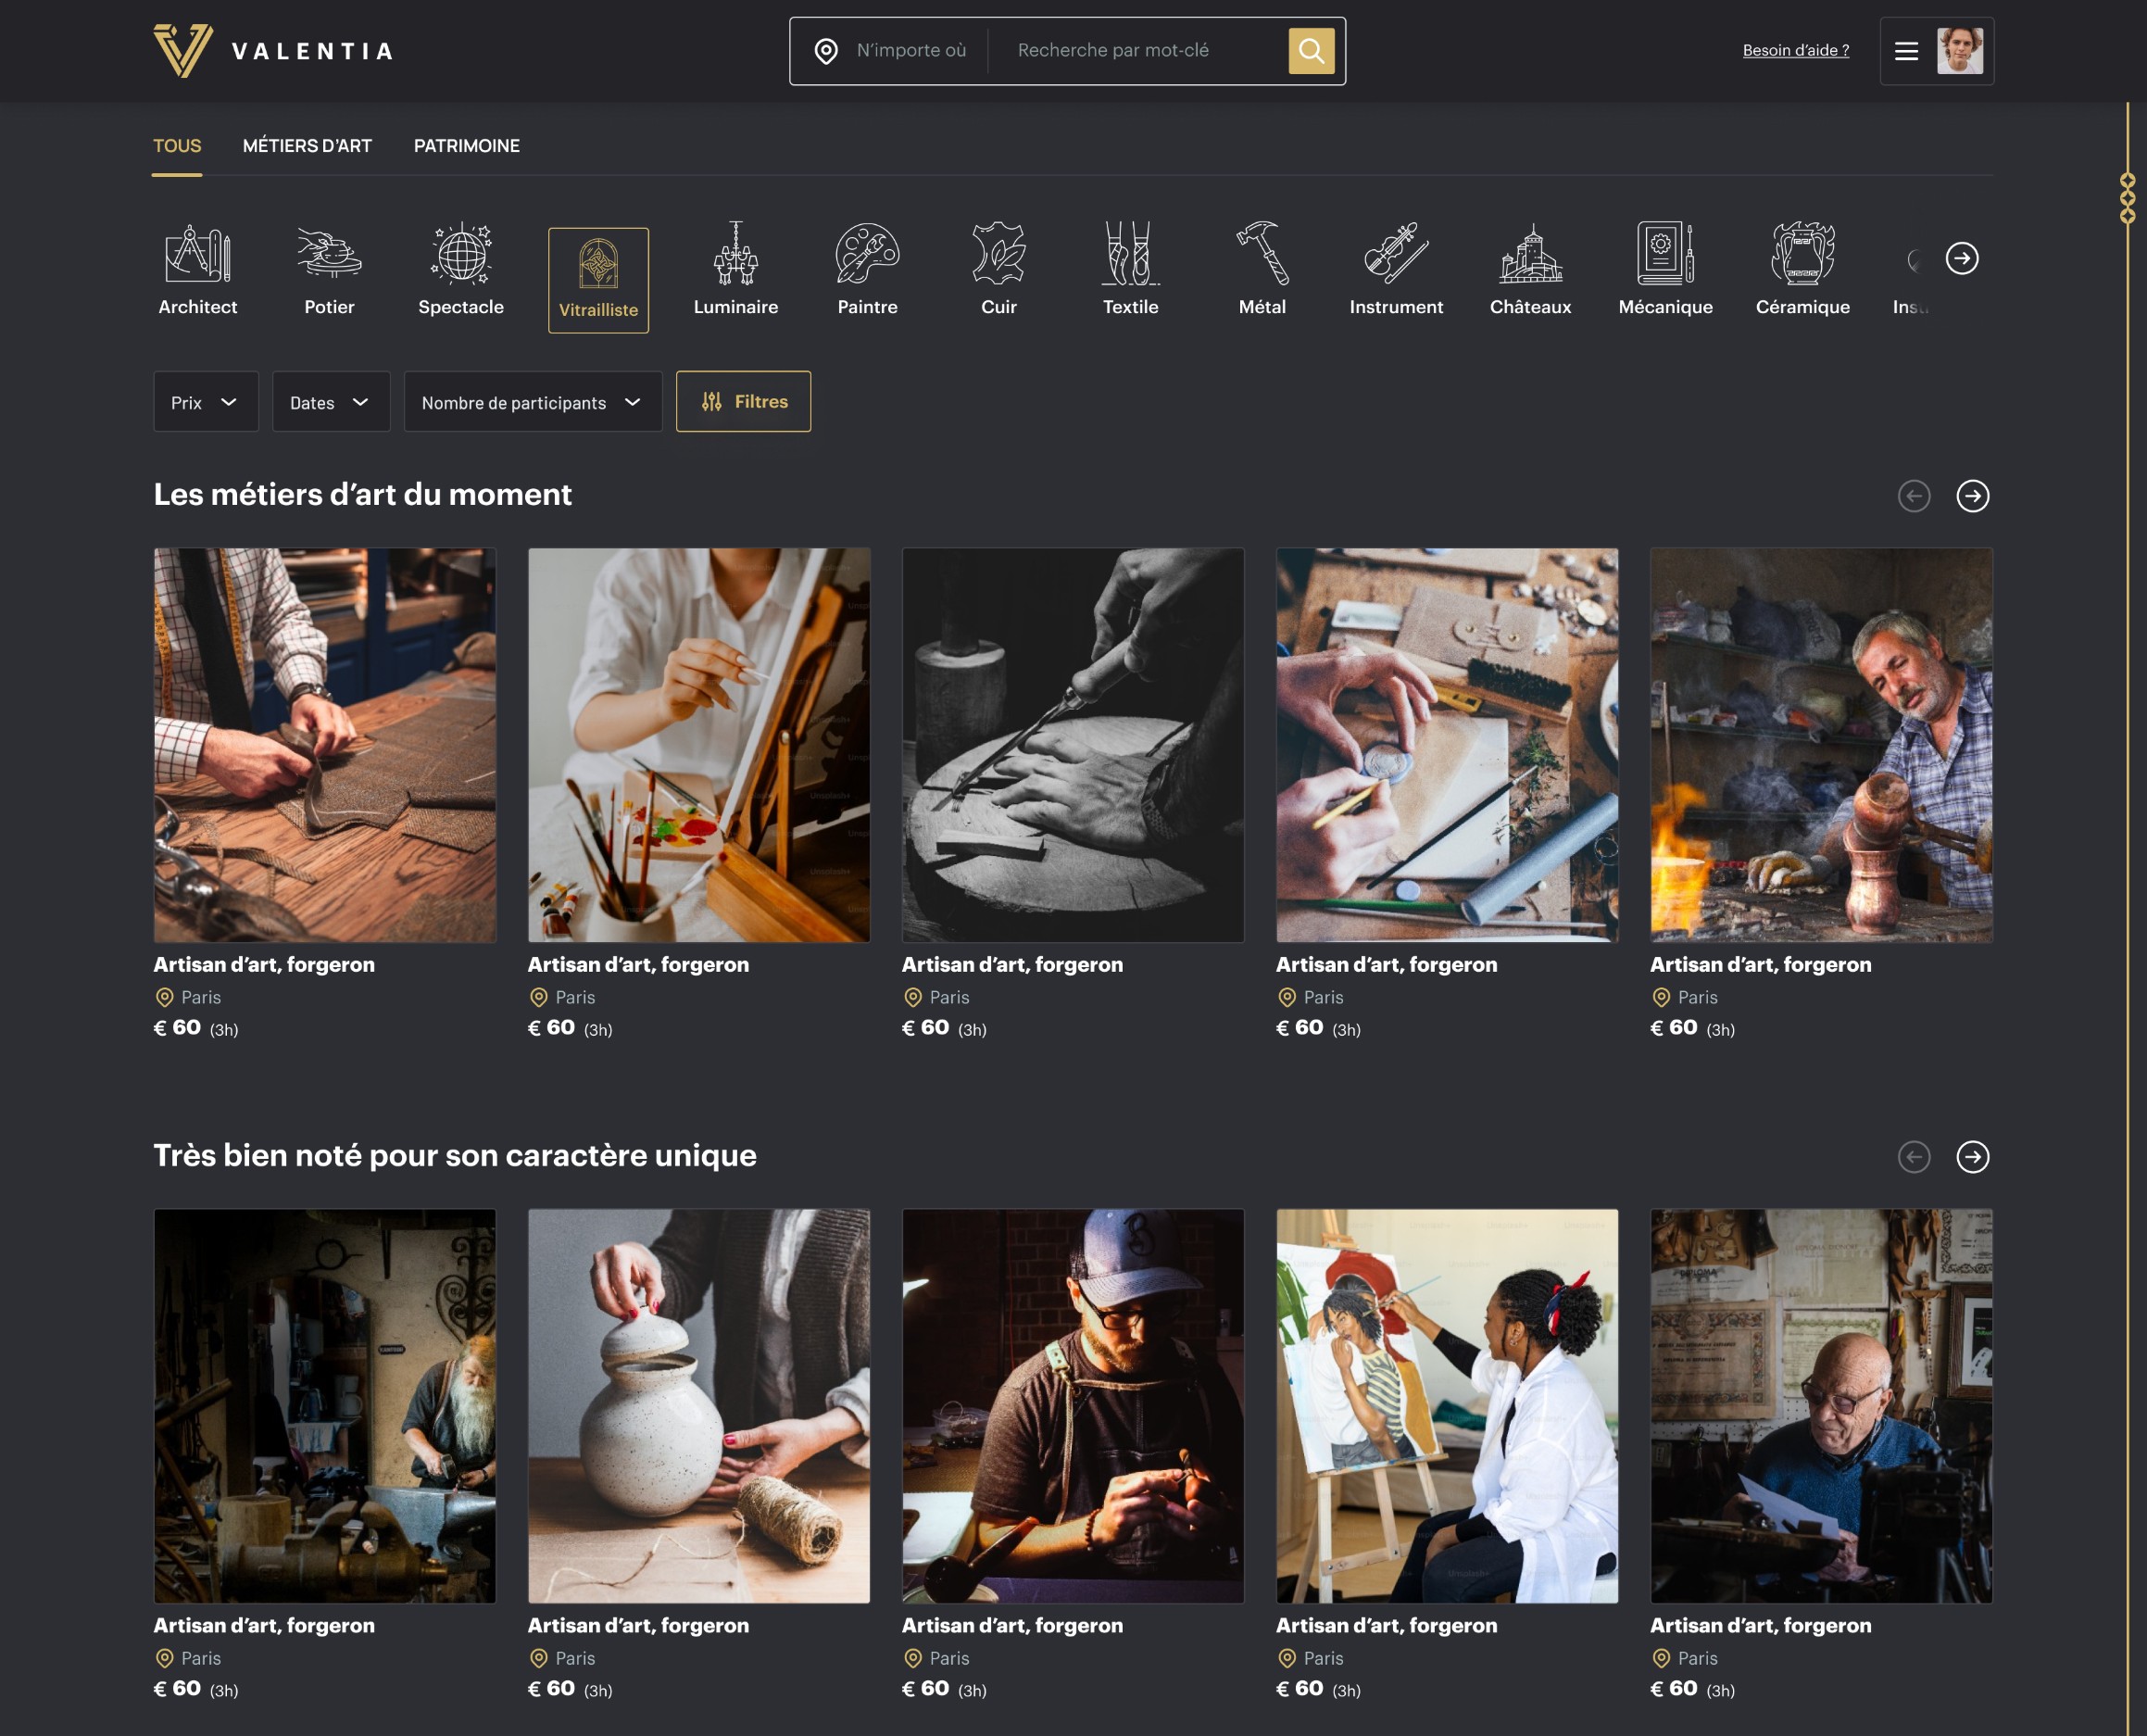Pick the Peintre palette icon
This screenshot has width=2147, height=1736.
click(x=867, y=254)
